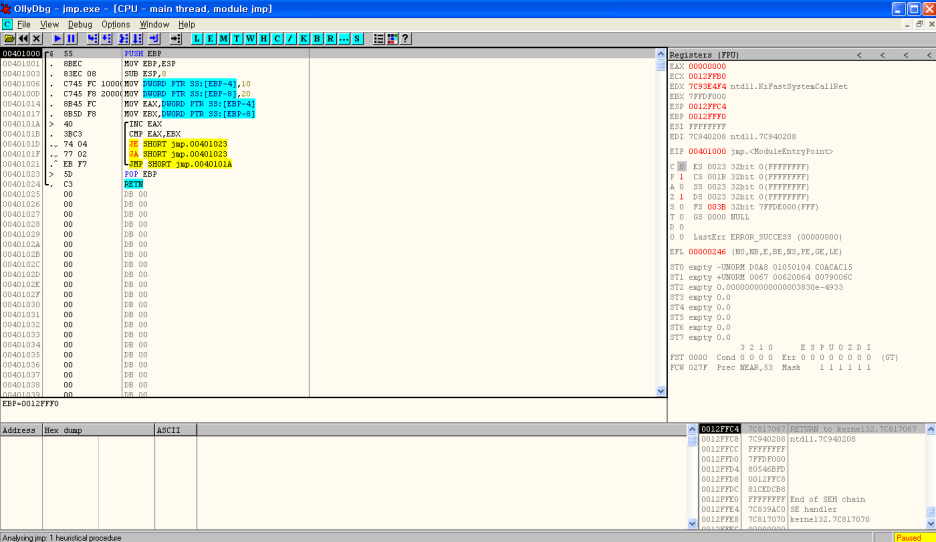The width and height of the screenshot is (936, 542).
Task: Close the debugged program with X icon
Action: click(36, 39)
